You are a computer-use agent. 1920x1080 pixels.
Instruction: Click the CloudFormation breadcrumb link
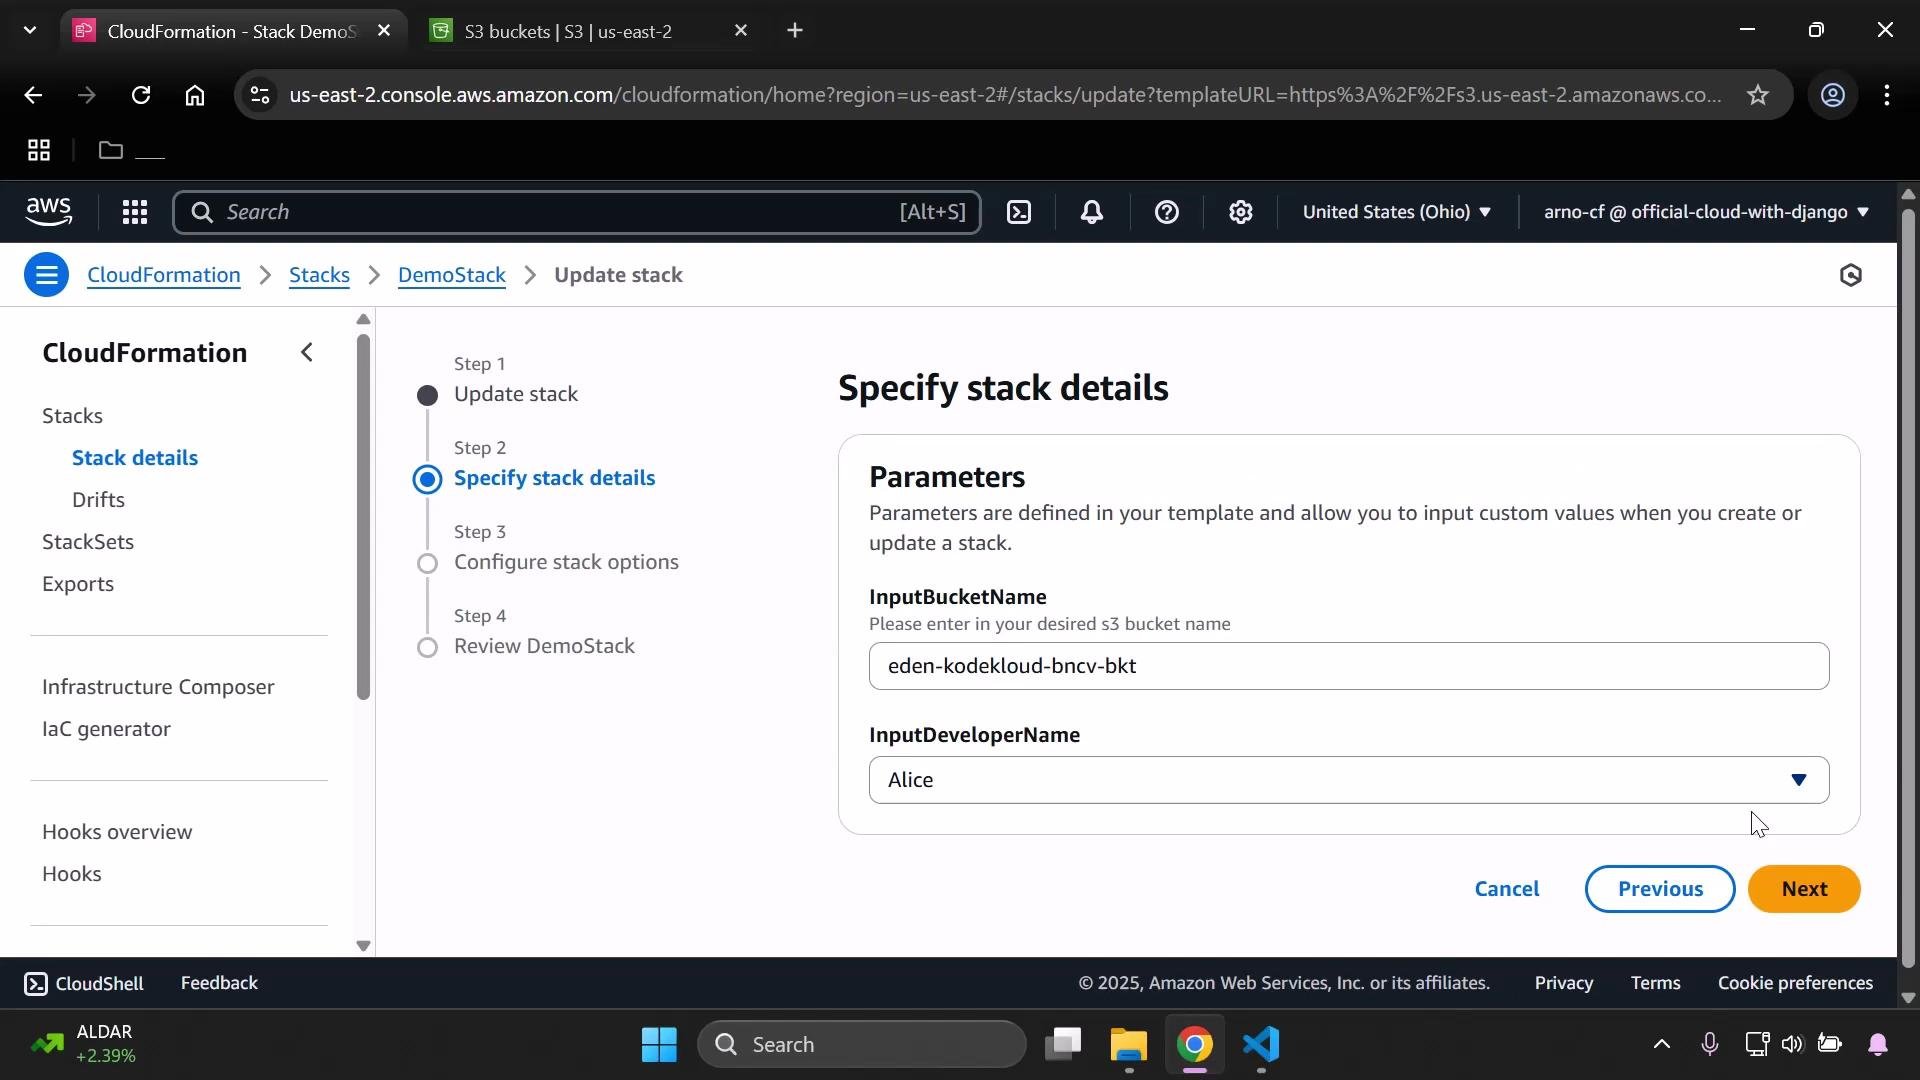coord(164,275)
